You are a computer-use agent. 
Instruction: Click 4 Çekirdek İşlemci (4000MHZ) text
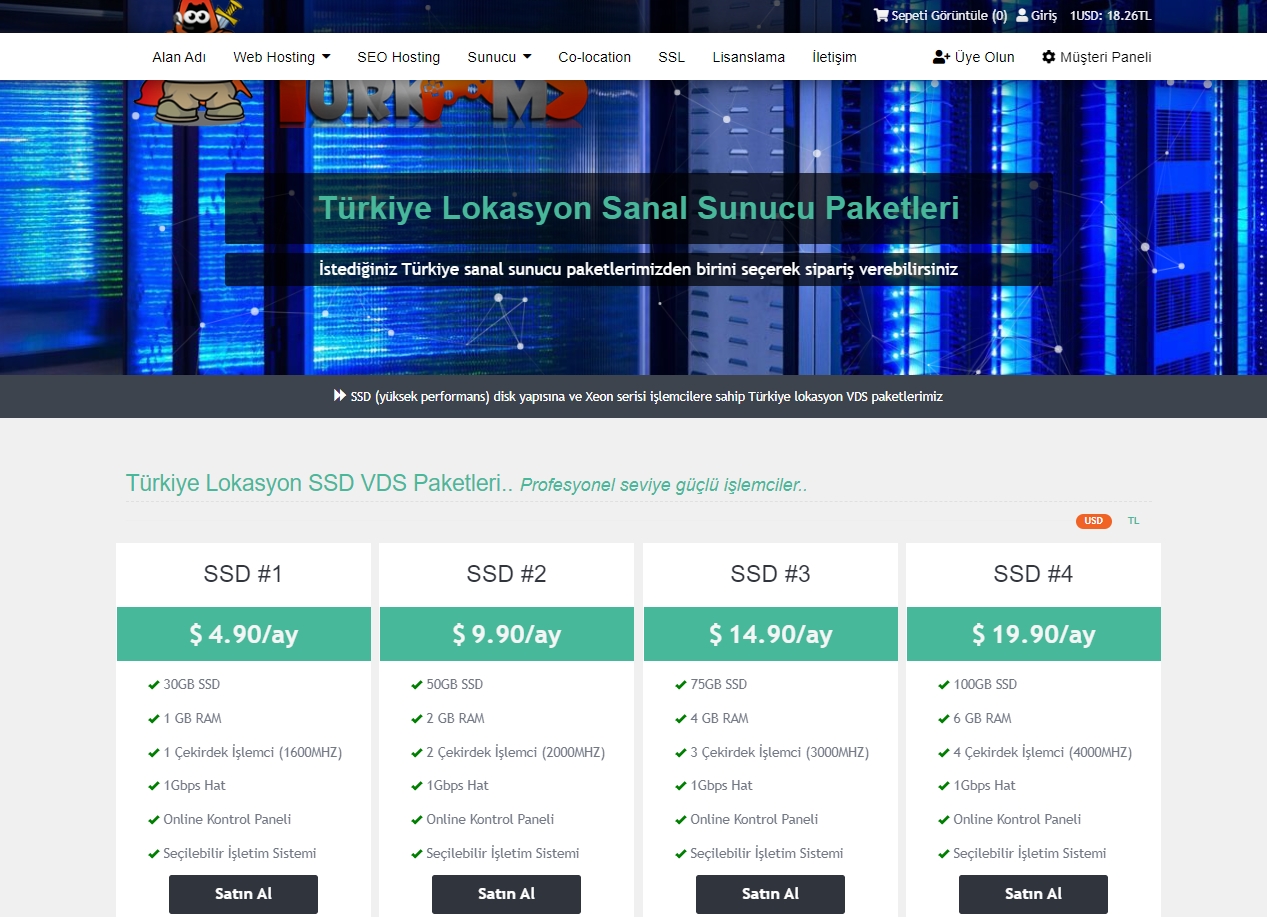1042,752
